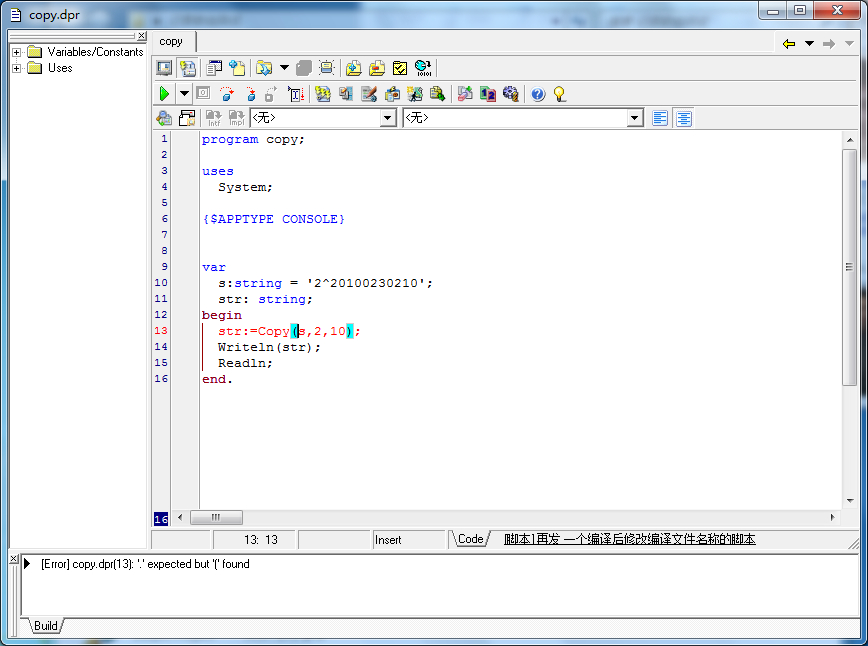The height and width of the screenshot is (646, 868).
Task: Click the gear options toolbar icon
Action: click(511, 94)
